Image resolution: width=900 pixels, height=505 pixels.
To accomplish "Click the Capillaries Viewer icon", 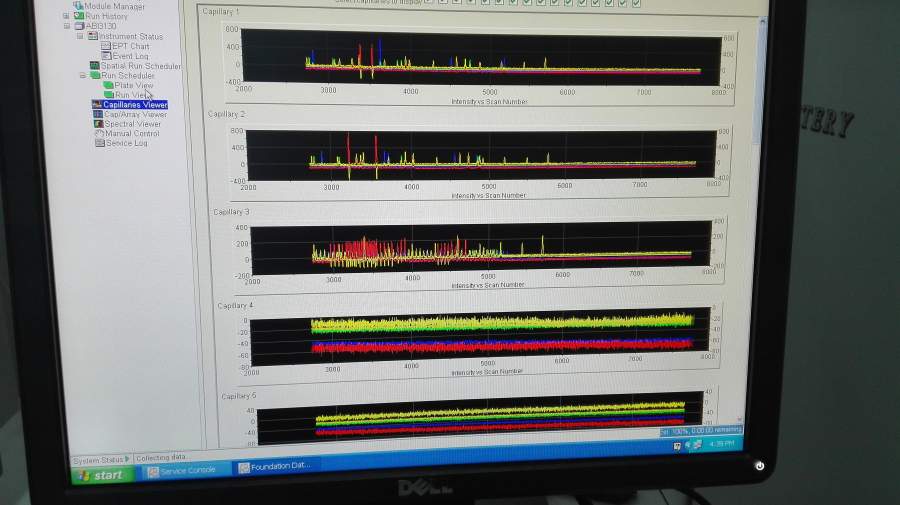I will 97,104.
